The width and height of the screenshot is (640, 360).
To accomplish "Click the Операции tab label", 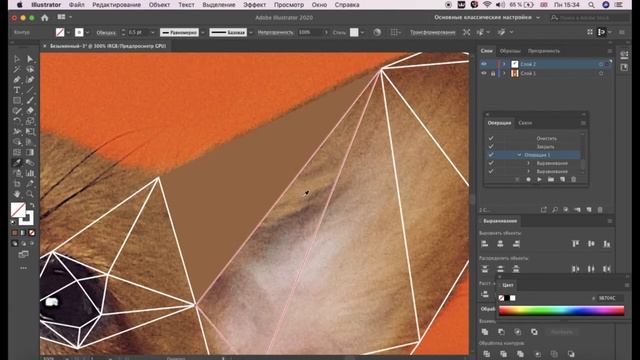I will [x=499, y=123].
